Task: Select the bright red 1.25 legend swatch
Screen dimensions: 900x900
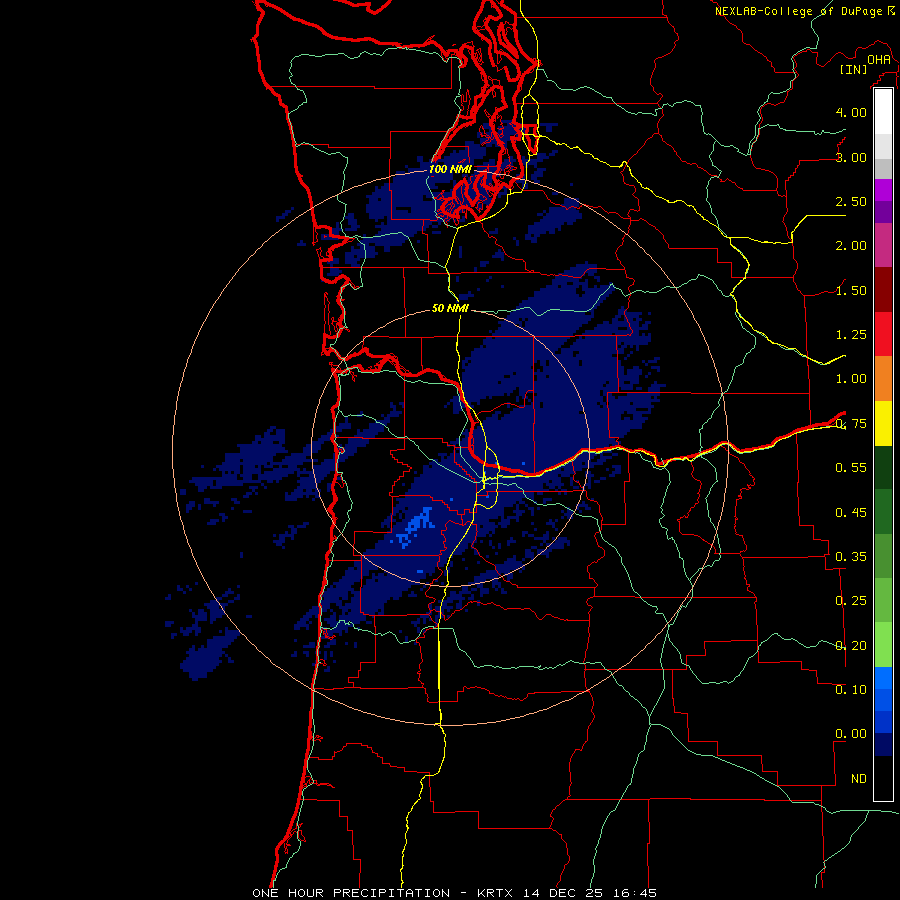Action: [x=883, y=334]
